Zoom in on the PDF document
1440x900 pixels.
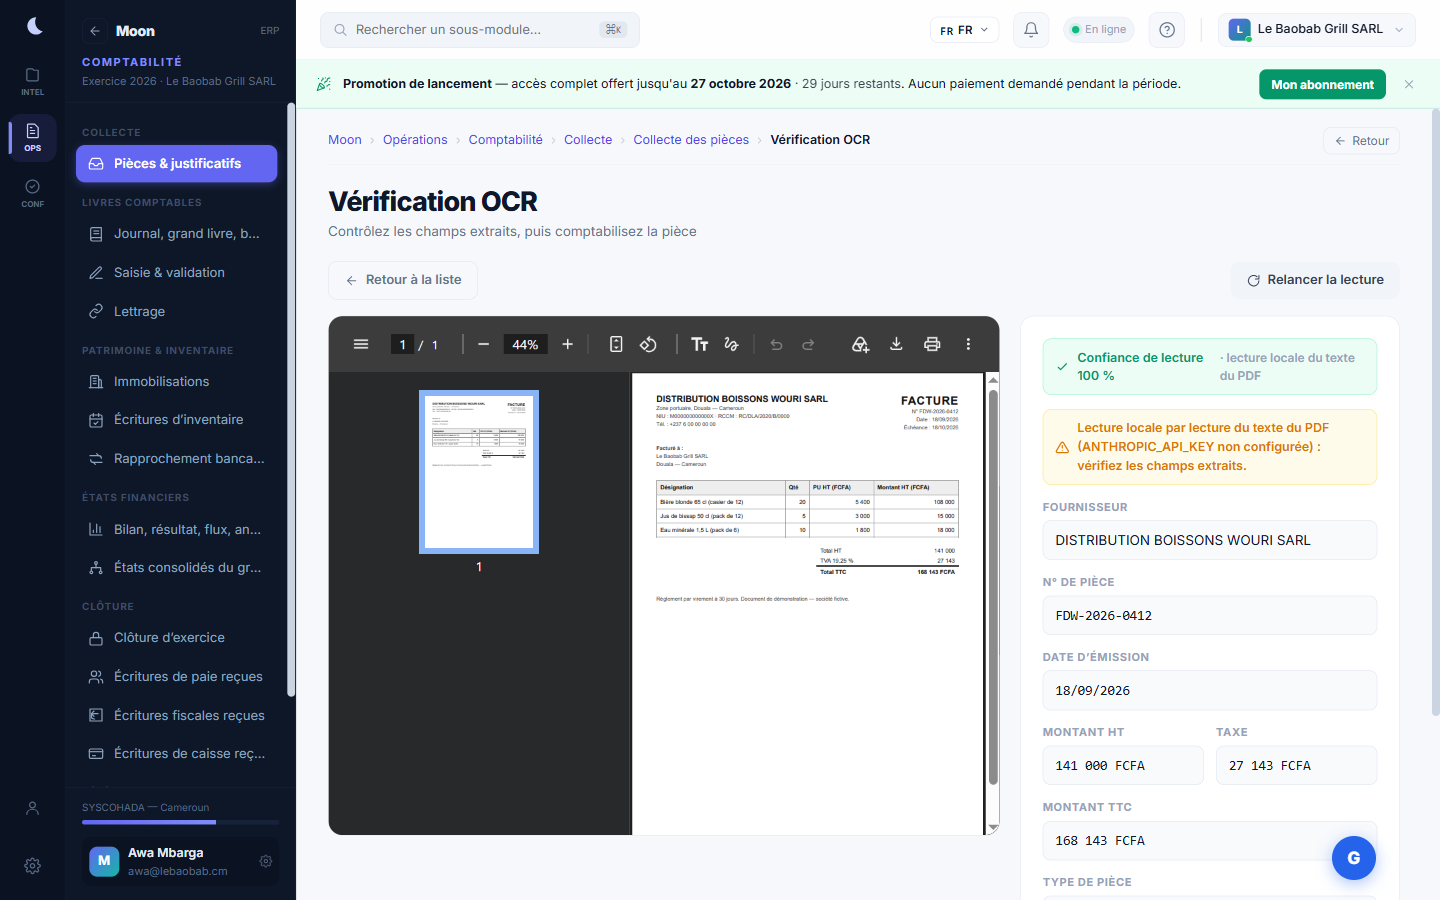click(x=567, y=344)
